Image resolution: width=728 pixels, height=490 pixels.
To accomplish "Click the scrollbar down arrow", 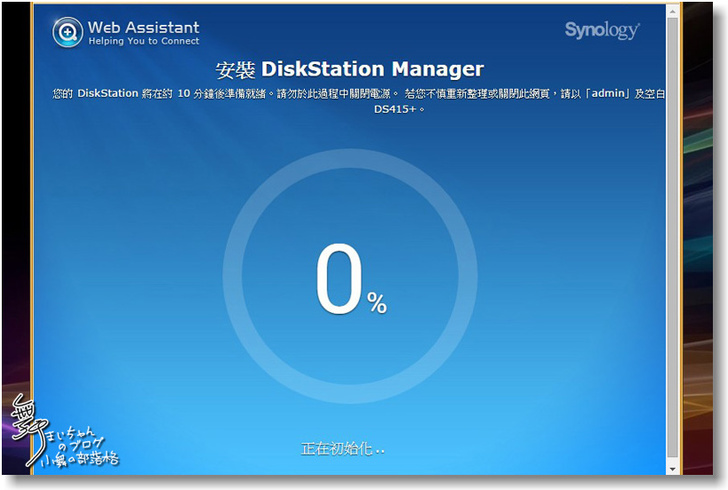I will coord(672,469).
